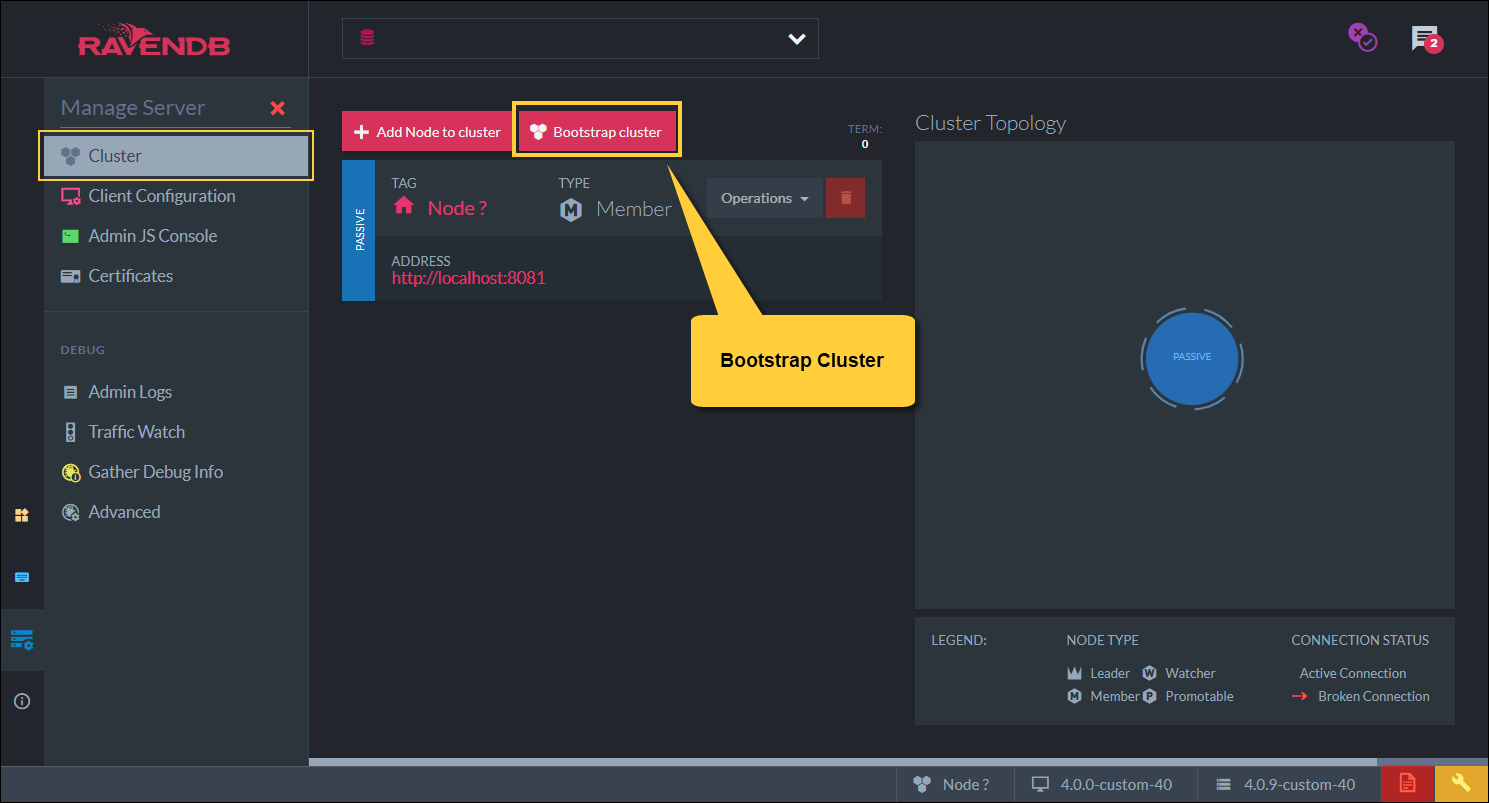Viewport: 1489px width, 803px height.
Task: Click the Node ? tag label
Action: coord(457,208)
